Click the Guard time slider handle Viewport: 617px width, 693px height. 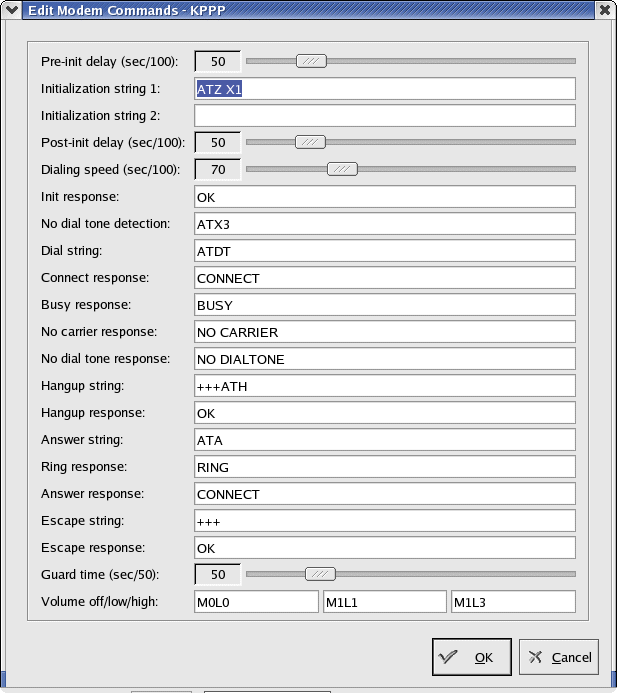coord(320,574)
